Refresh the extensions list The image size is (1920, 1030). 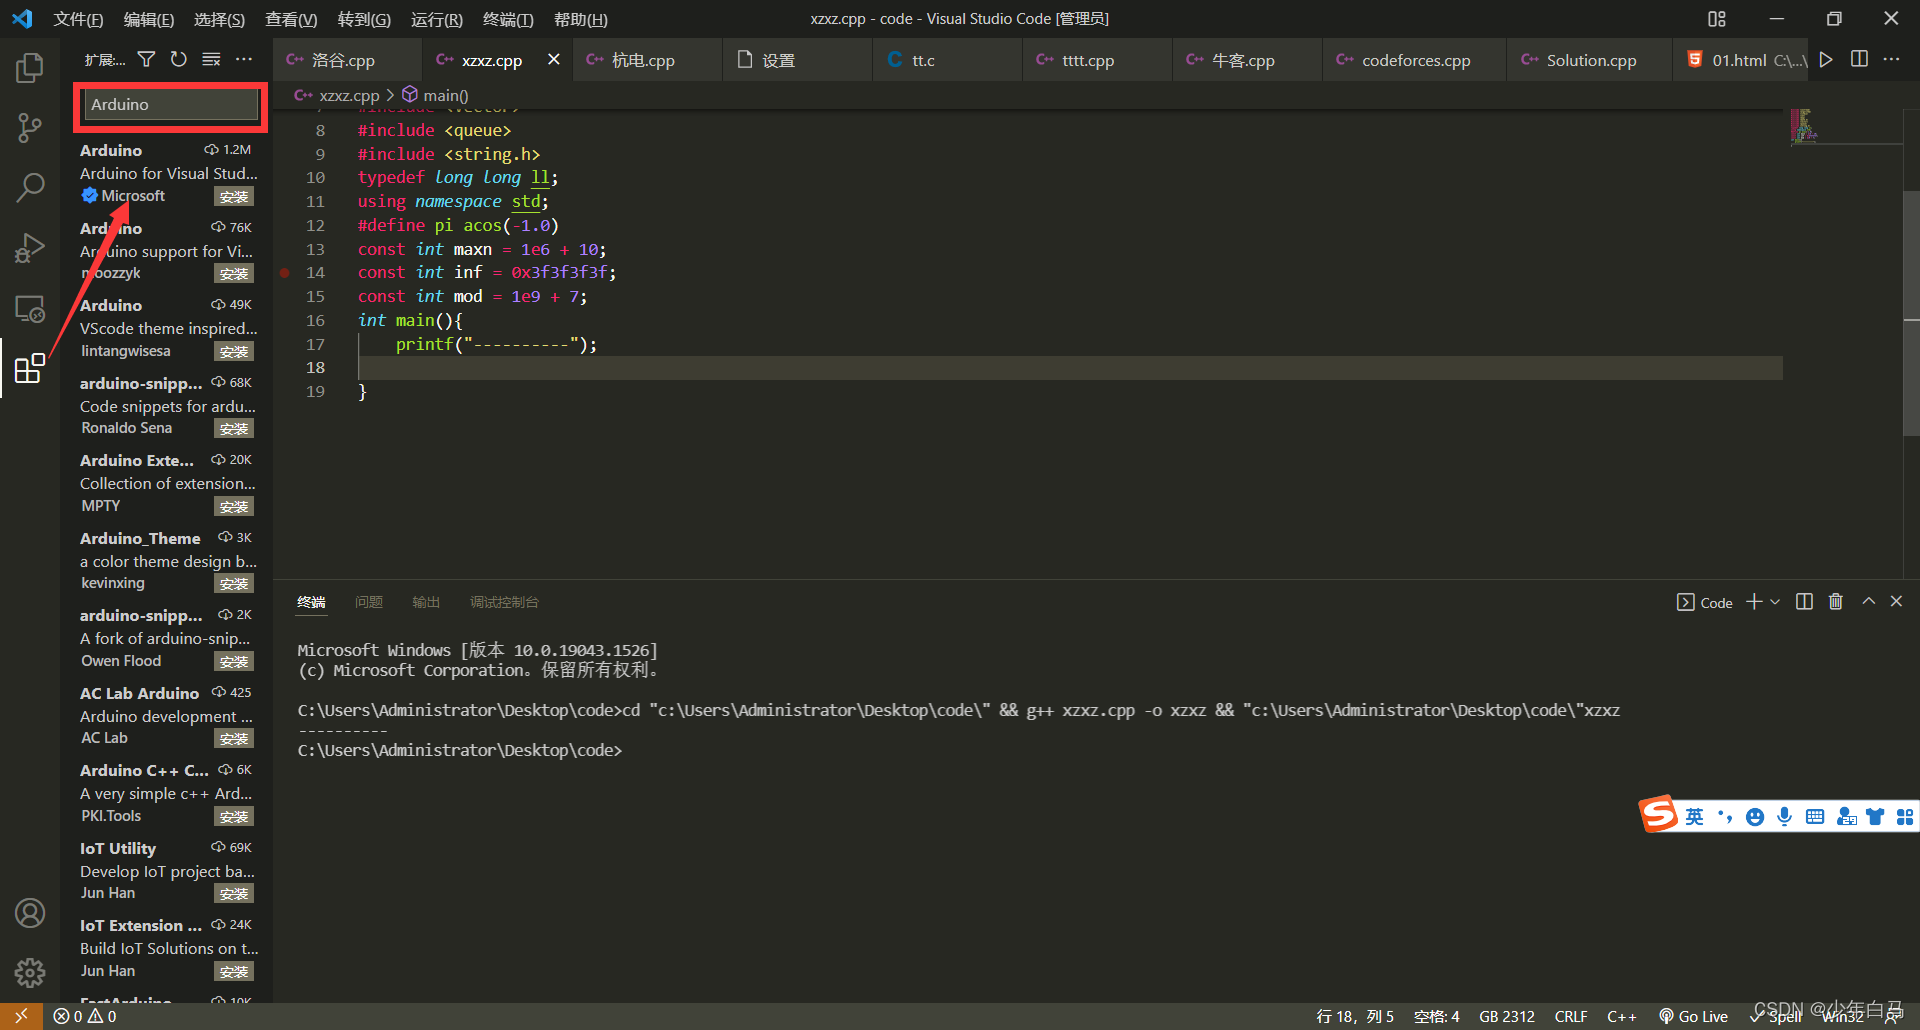178,60
